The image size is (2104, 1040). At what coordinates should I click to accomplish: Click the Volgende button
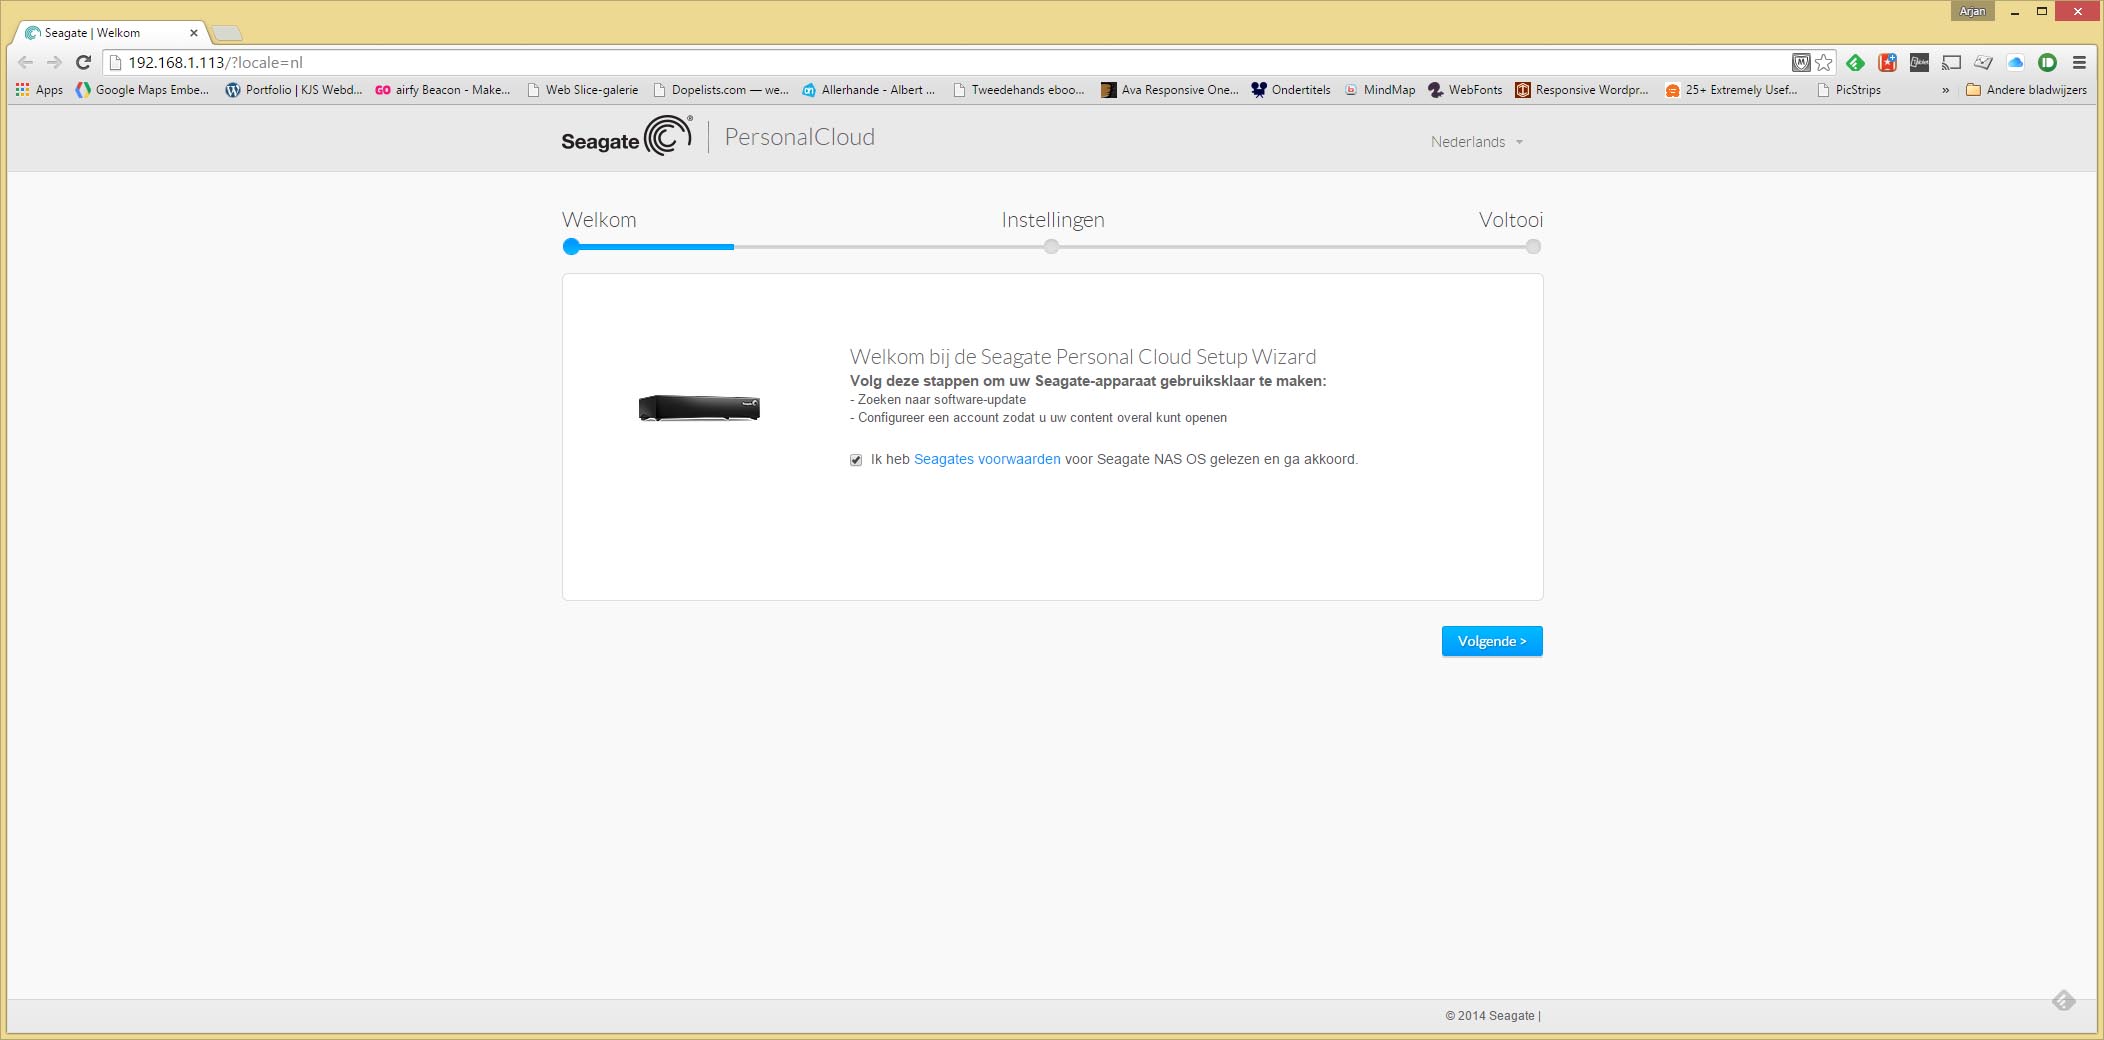1492,641
